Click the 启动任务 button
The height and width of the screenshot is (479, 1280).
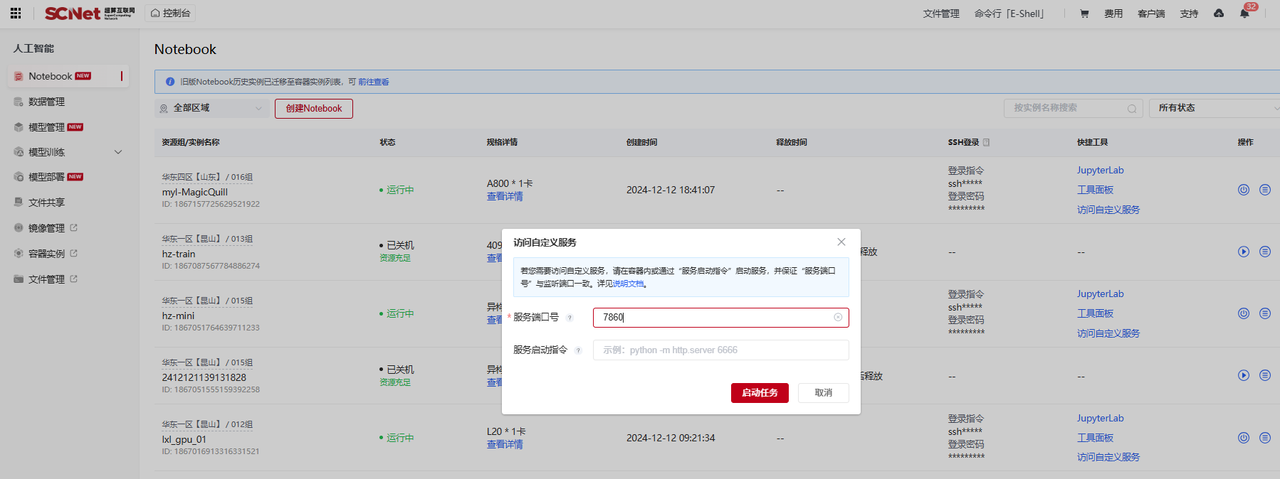[x=759, y=393]
